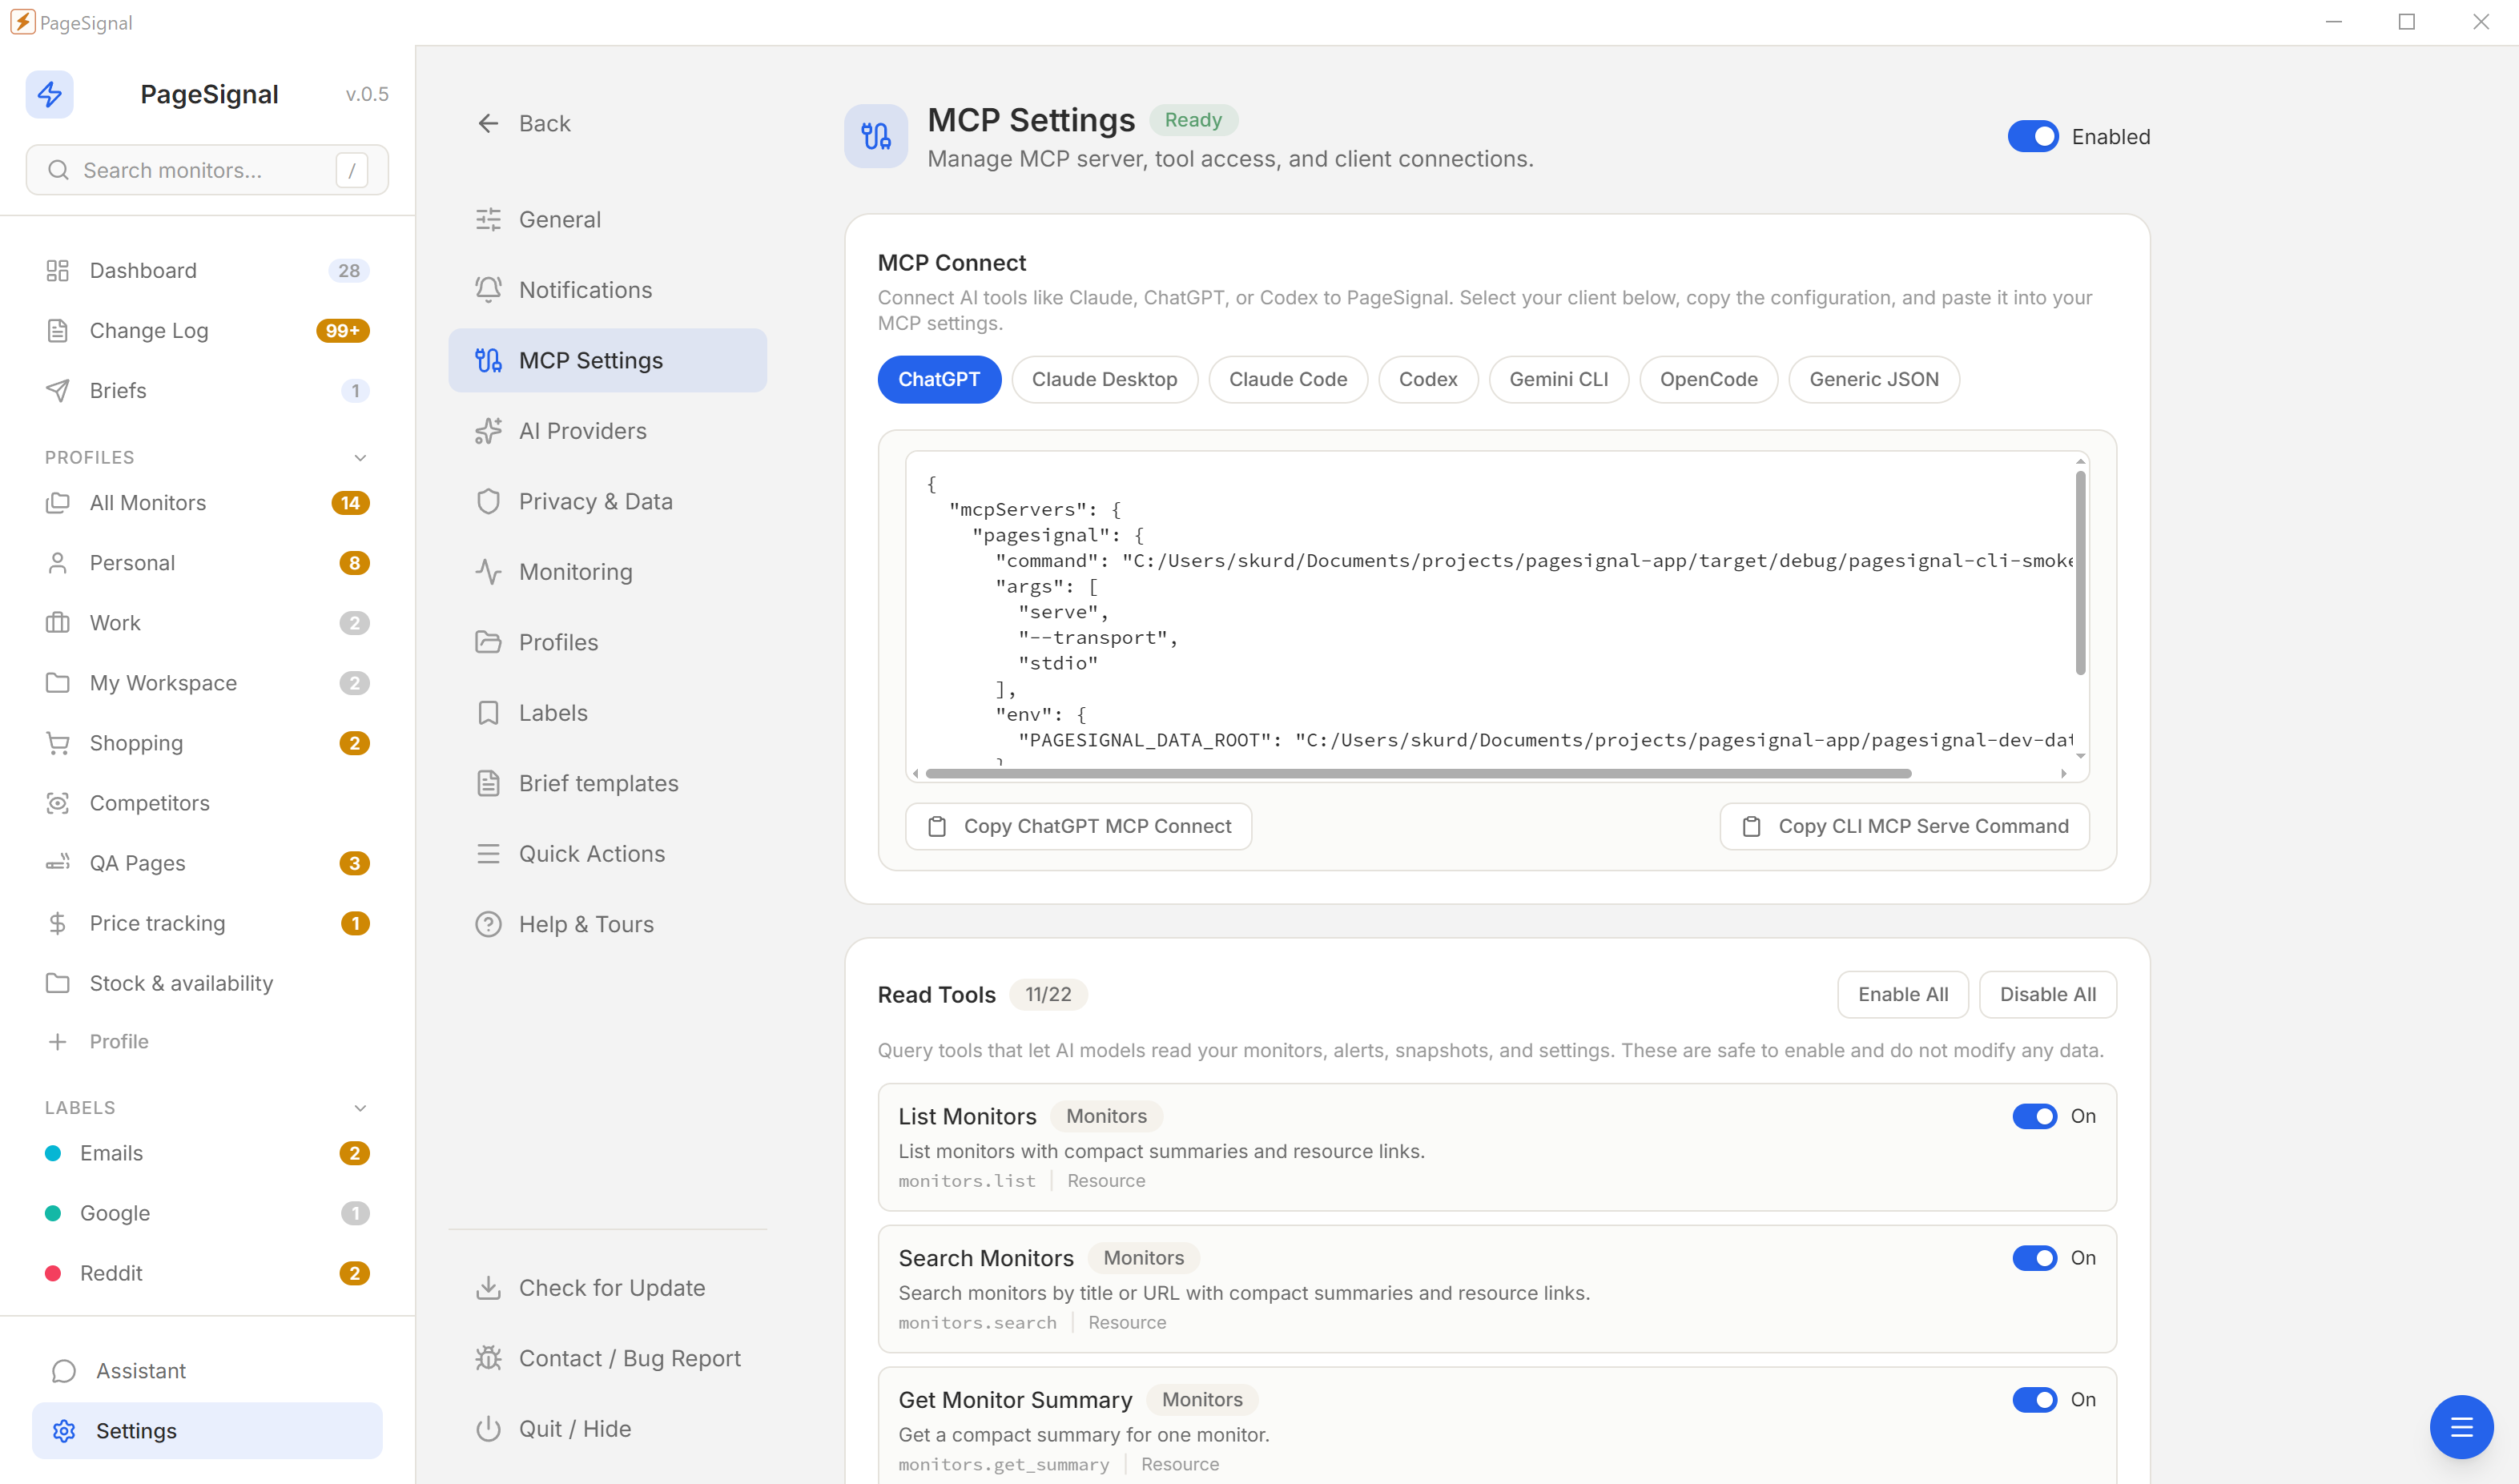This screenshot has height=1484, width=2519.
Task: Click the Assistant chat bubble icon
Action: pyautogui.click(x=64, y=1370)
